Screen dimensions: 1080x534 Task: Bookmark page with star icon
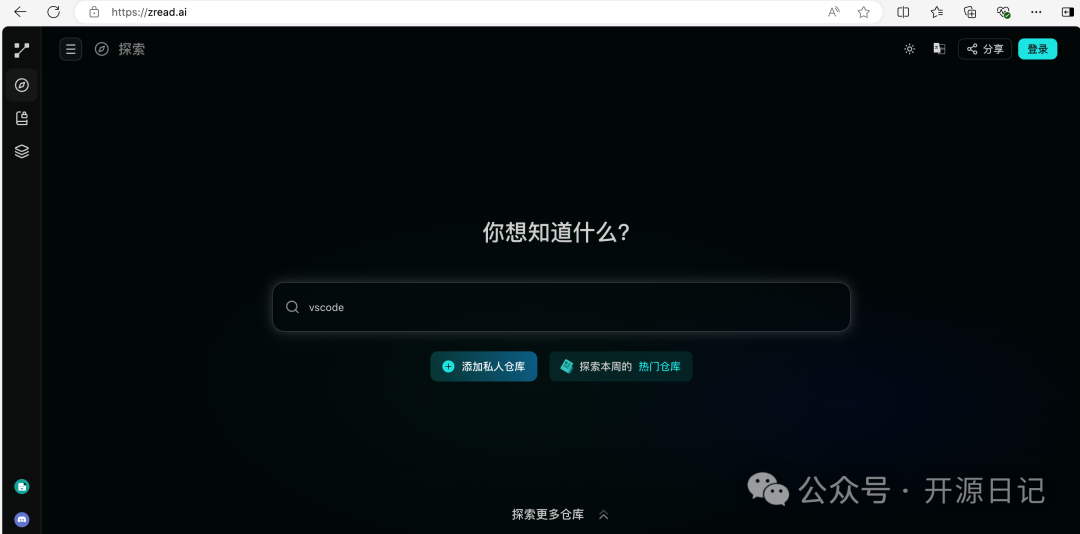(864, 12)
